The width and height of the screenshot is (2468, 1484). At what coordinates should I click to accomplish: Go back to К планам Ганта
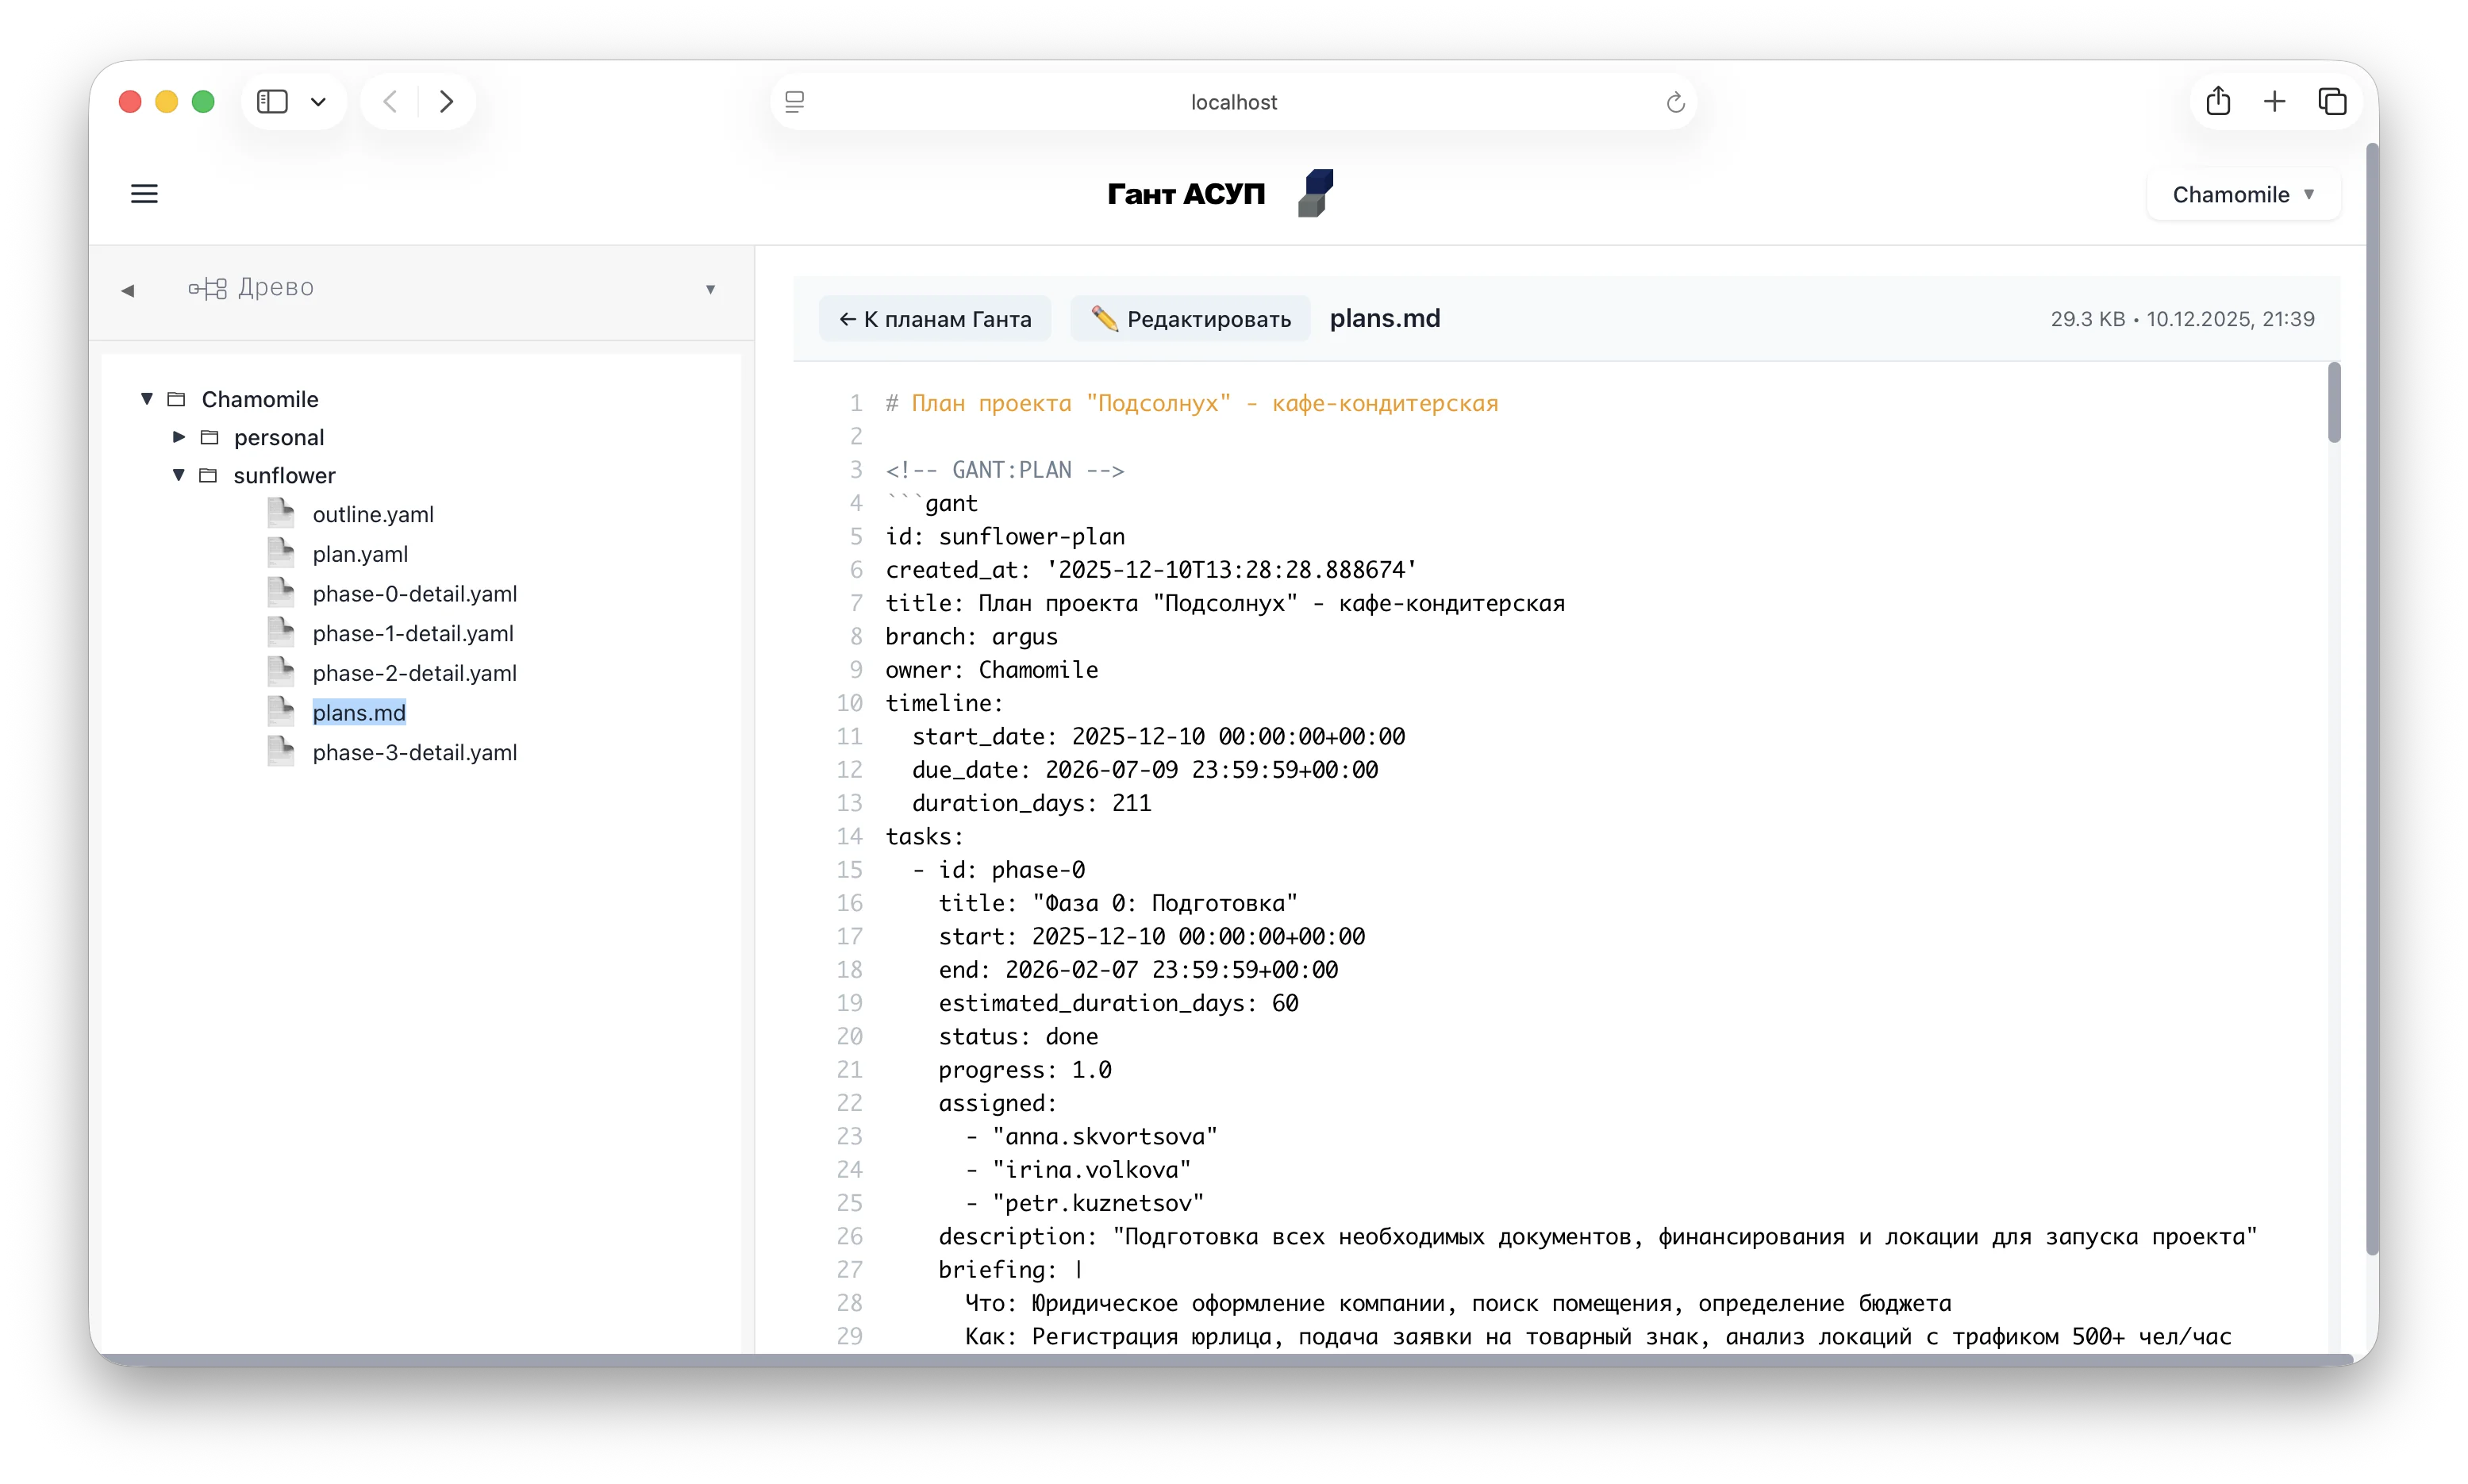point(935,319)
